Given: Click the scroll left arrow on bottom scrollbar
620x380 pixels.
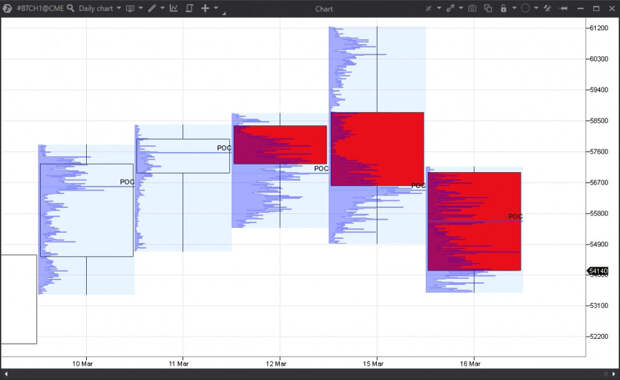Looking at the screenshot, I should pyautogui.click(x=6, y=374).
